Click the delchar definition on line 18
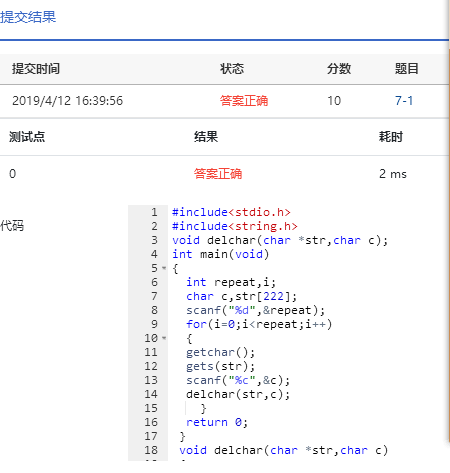 point(283,450)
